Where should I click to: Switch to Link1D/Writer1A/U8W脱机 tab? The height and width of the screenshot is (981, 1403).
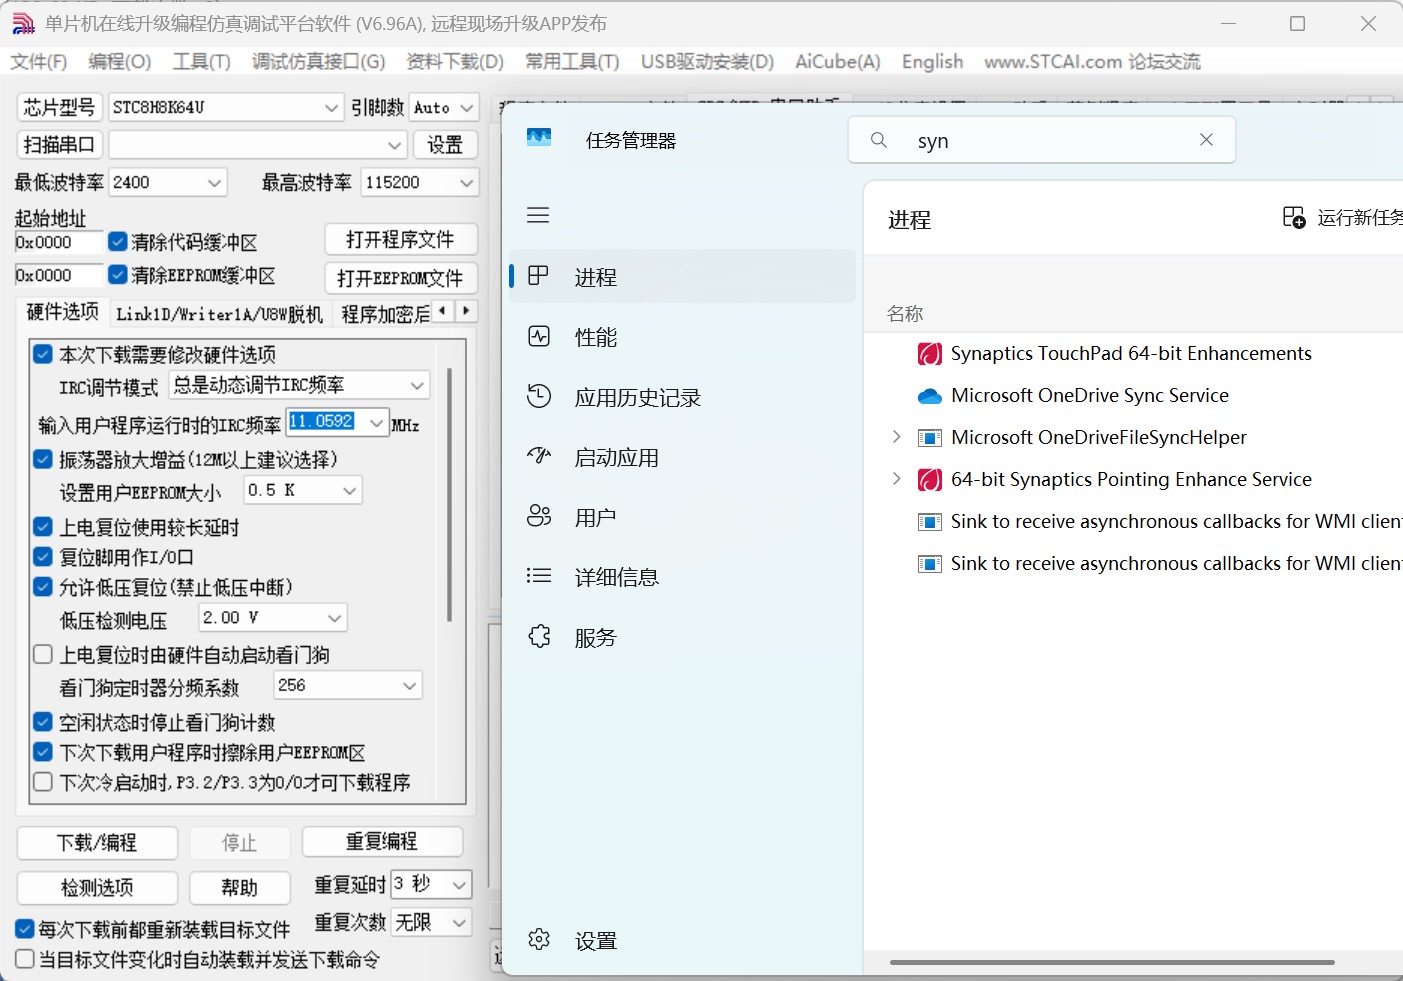219,314
